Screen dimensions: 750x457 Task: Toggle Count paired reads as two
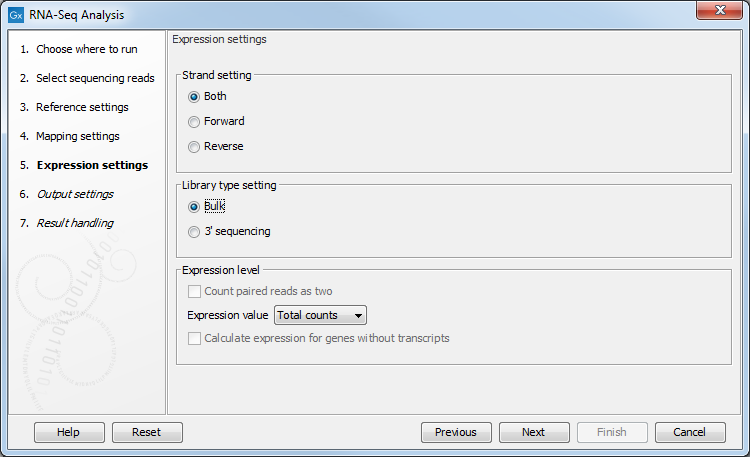[x=195, y=291]
